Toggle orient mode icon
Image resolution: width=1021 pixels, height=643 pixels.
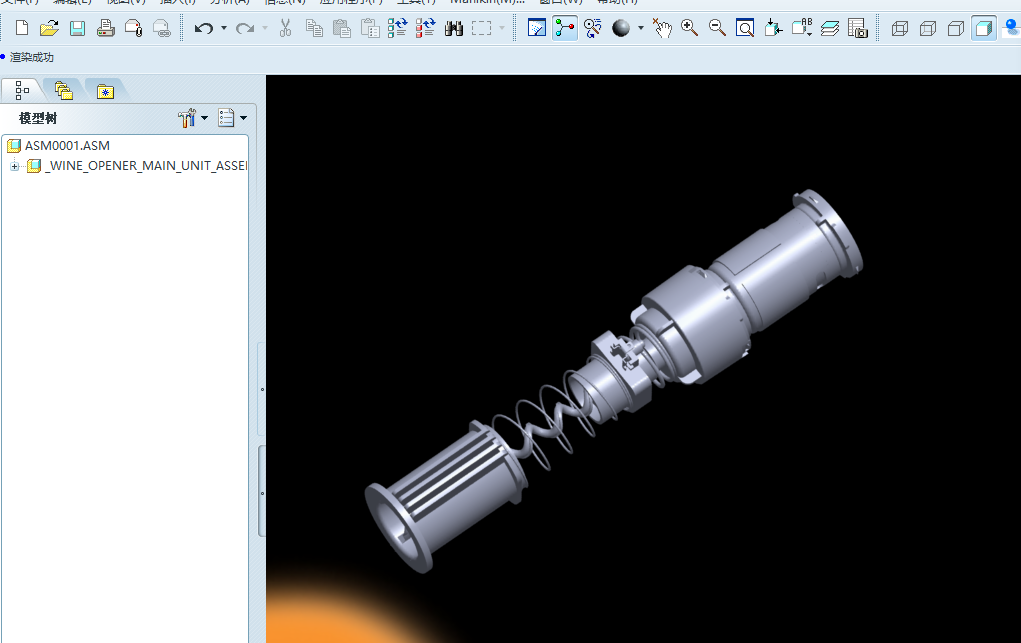[593, 28]
